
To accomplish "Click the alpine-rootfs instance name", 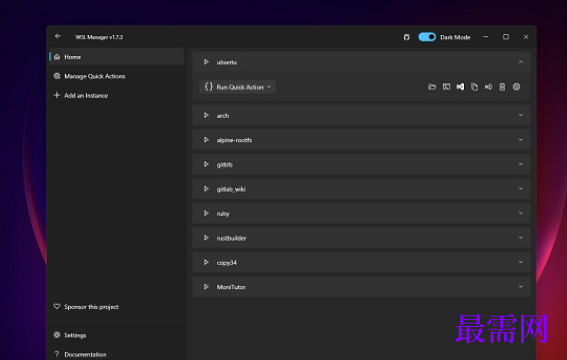I will pyautogui.click(x=234, y=140).
